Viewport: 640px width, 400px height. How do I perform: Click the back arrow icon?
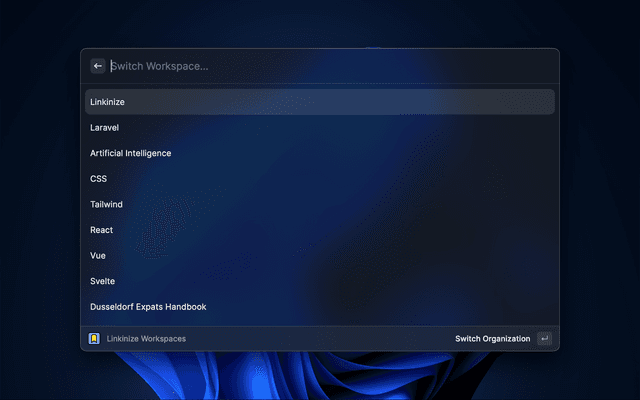pyautogui.click(x=98, y=66)
